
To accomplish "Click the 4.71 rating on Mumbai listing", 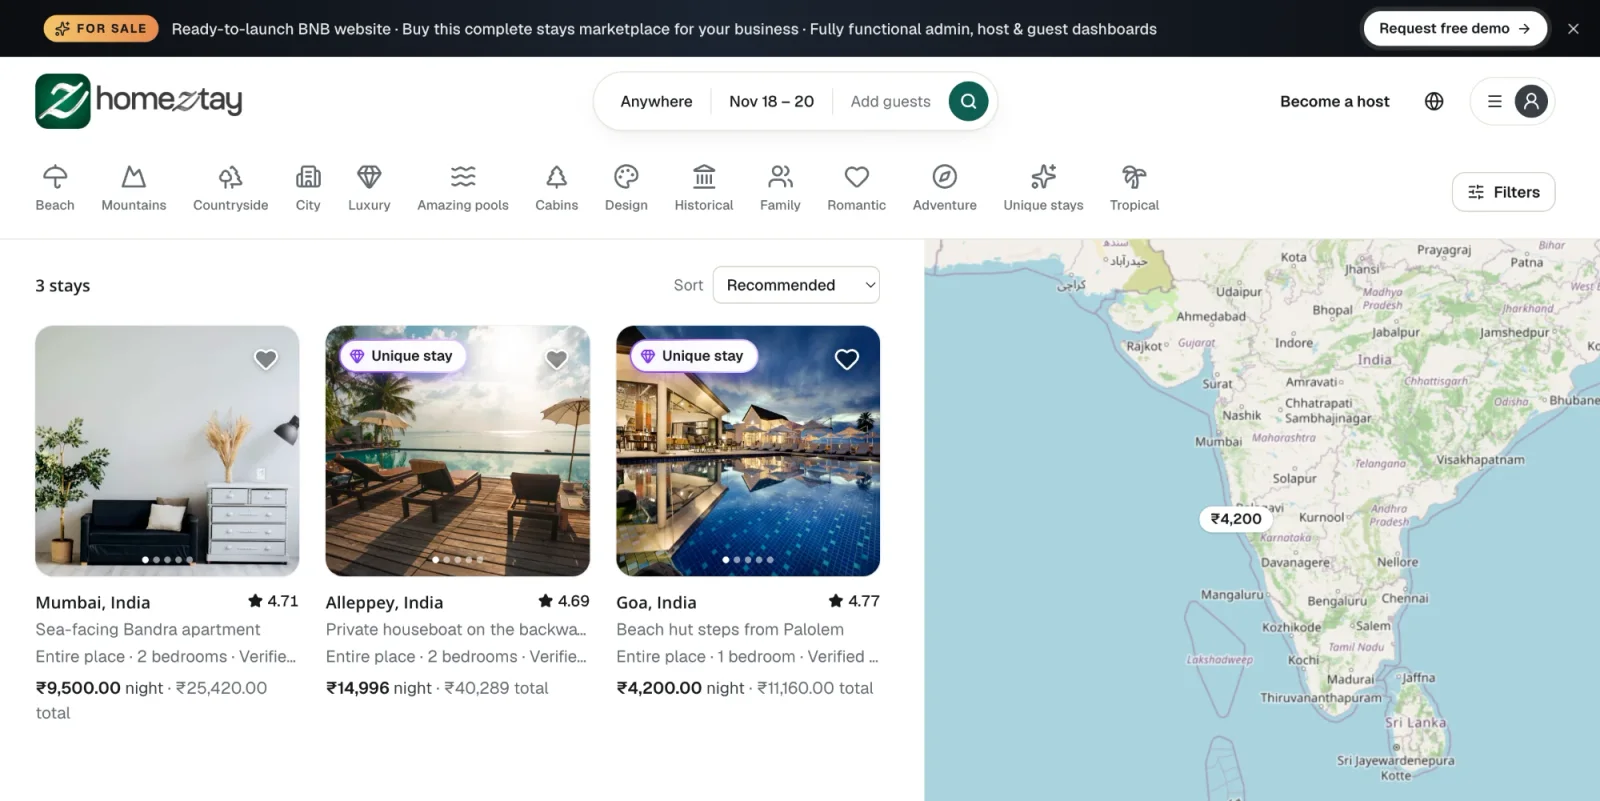I will click(273, 601).
